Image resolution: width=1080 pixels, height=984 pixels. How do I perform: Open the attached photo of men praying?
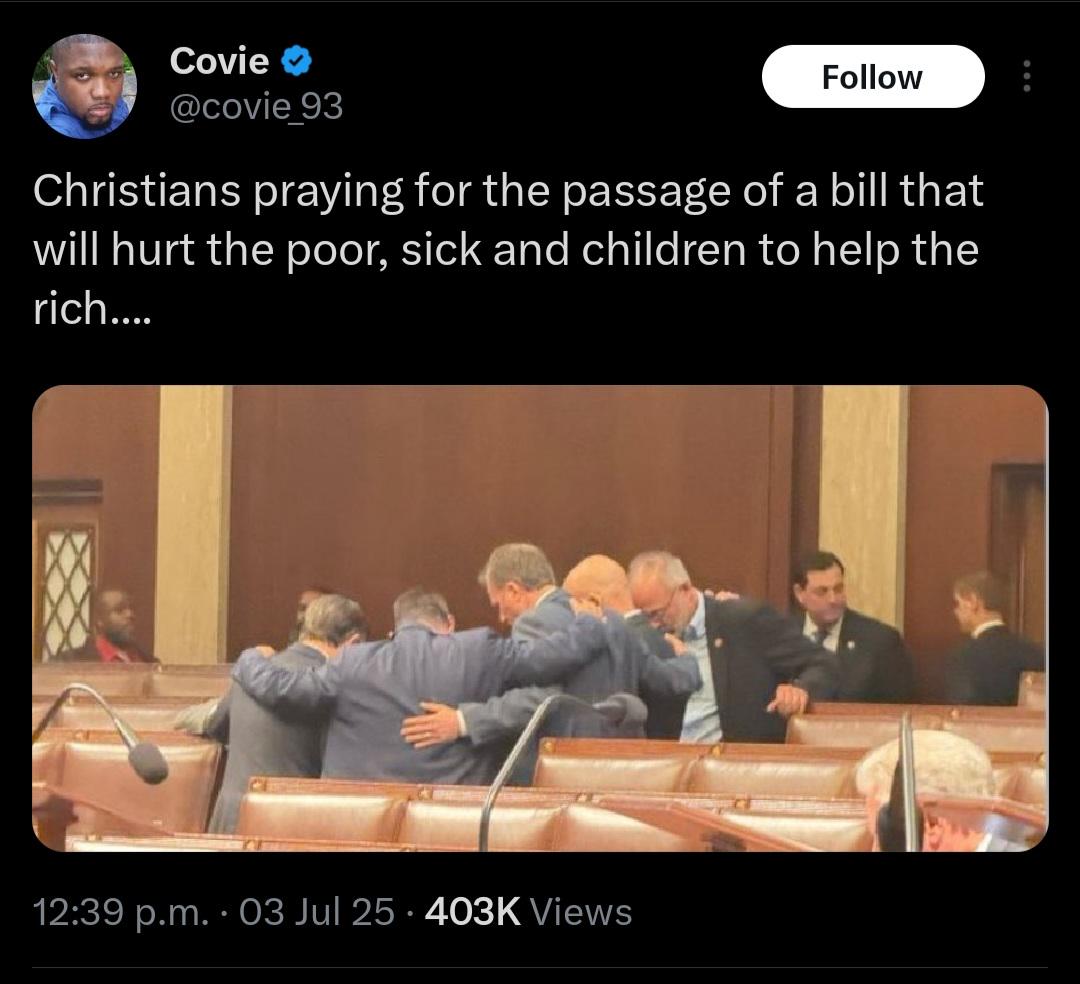[x=540, y=618]
